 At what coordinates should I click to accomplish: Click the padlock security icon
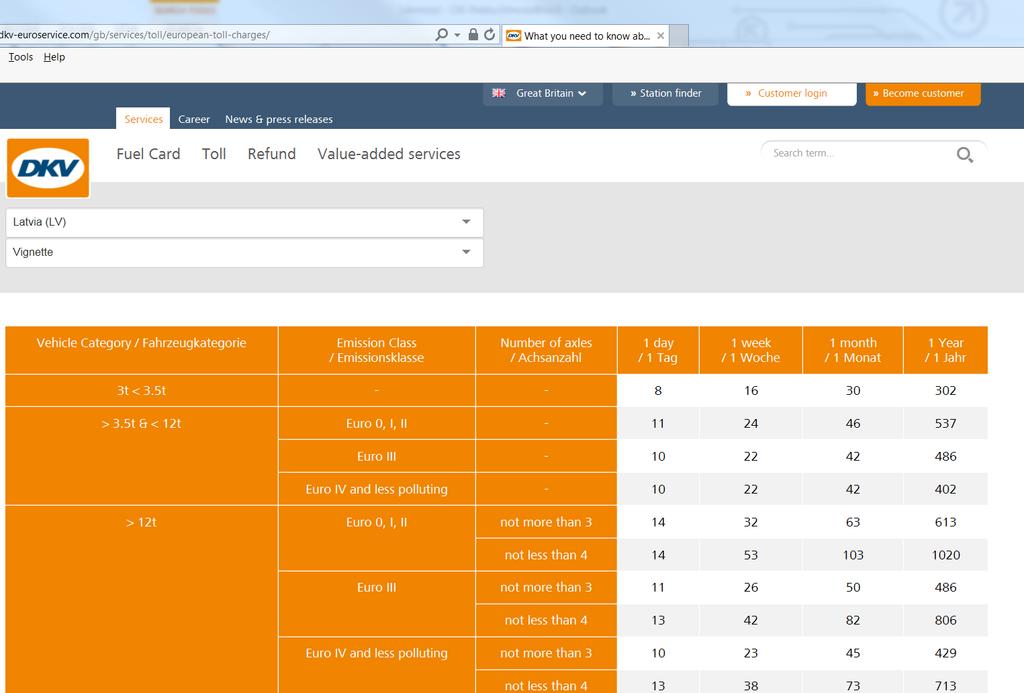point(473,35)
